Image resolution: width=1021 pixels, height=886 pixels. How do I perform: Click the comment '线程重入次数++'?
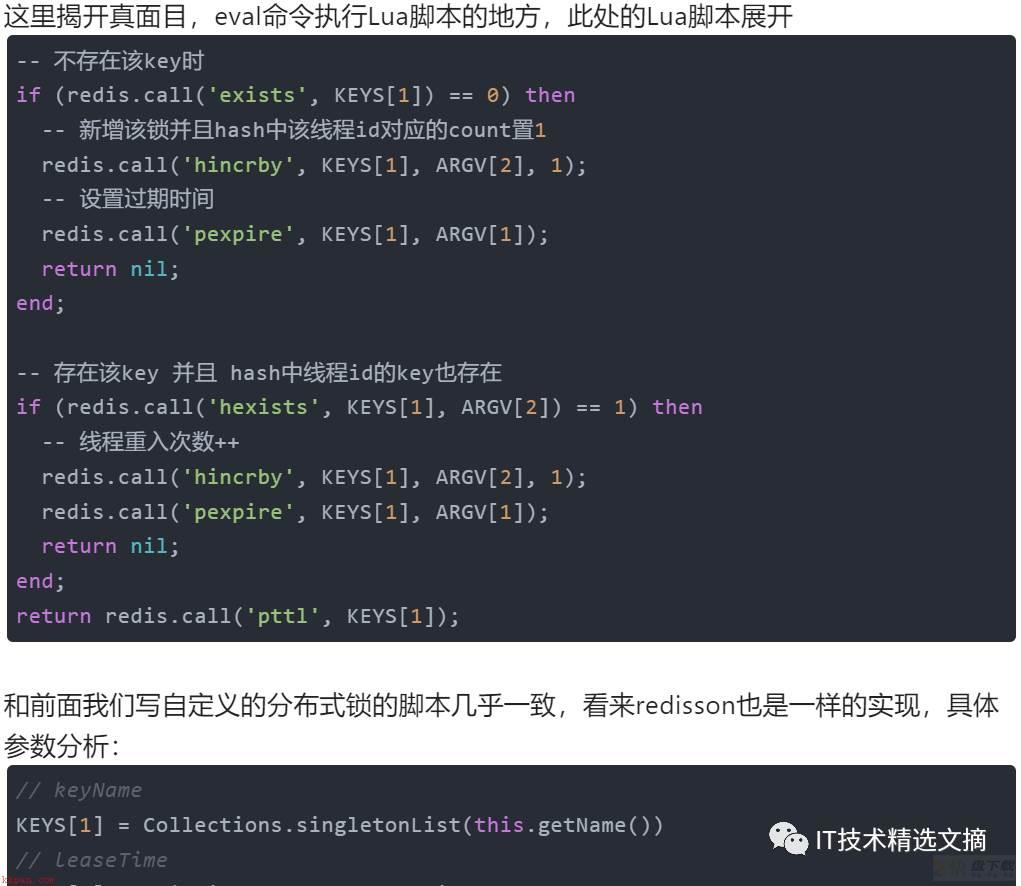[x=141, y=443]
